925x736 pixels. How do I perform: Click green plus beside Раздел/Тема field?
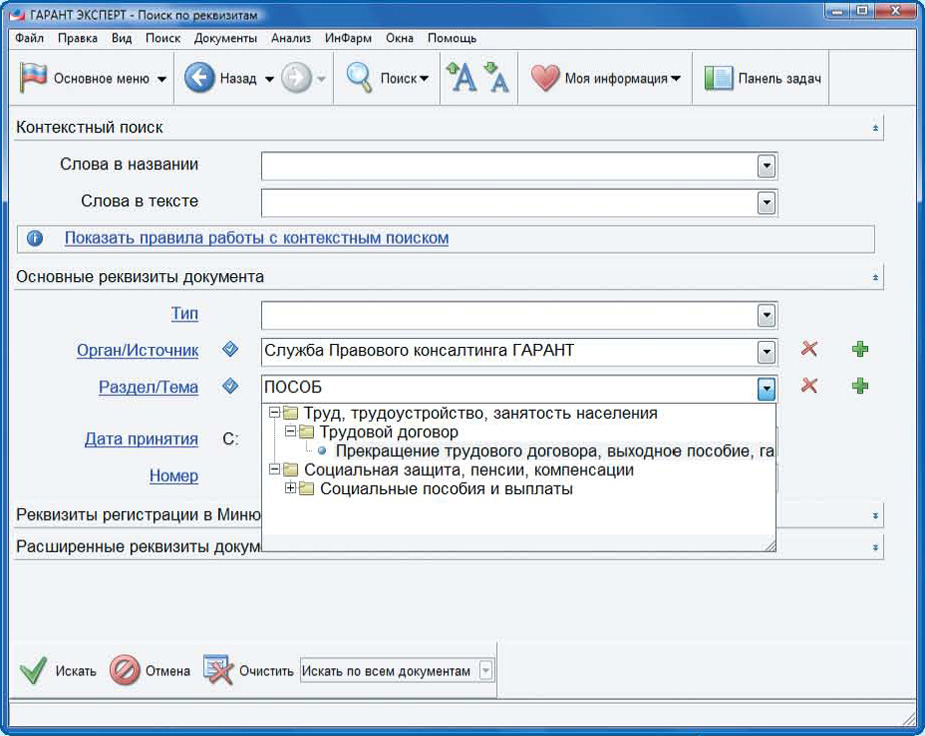pos(860,386)
